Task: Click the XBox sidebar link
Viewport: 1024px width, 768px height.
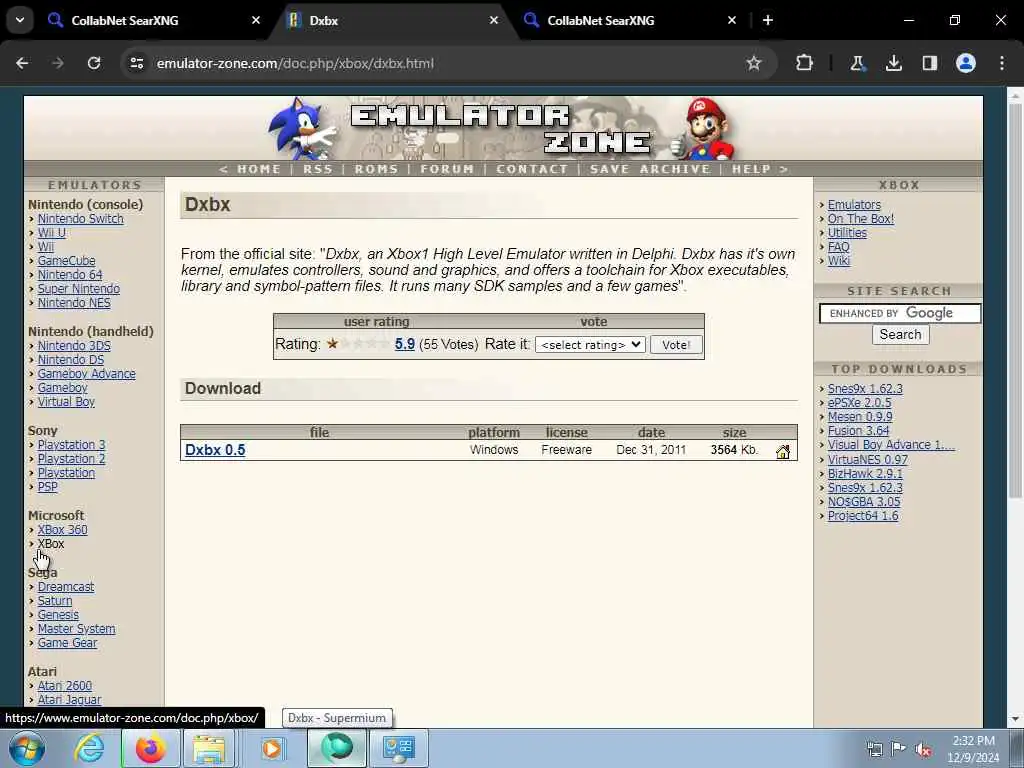Action: point(51,544)
